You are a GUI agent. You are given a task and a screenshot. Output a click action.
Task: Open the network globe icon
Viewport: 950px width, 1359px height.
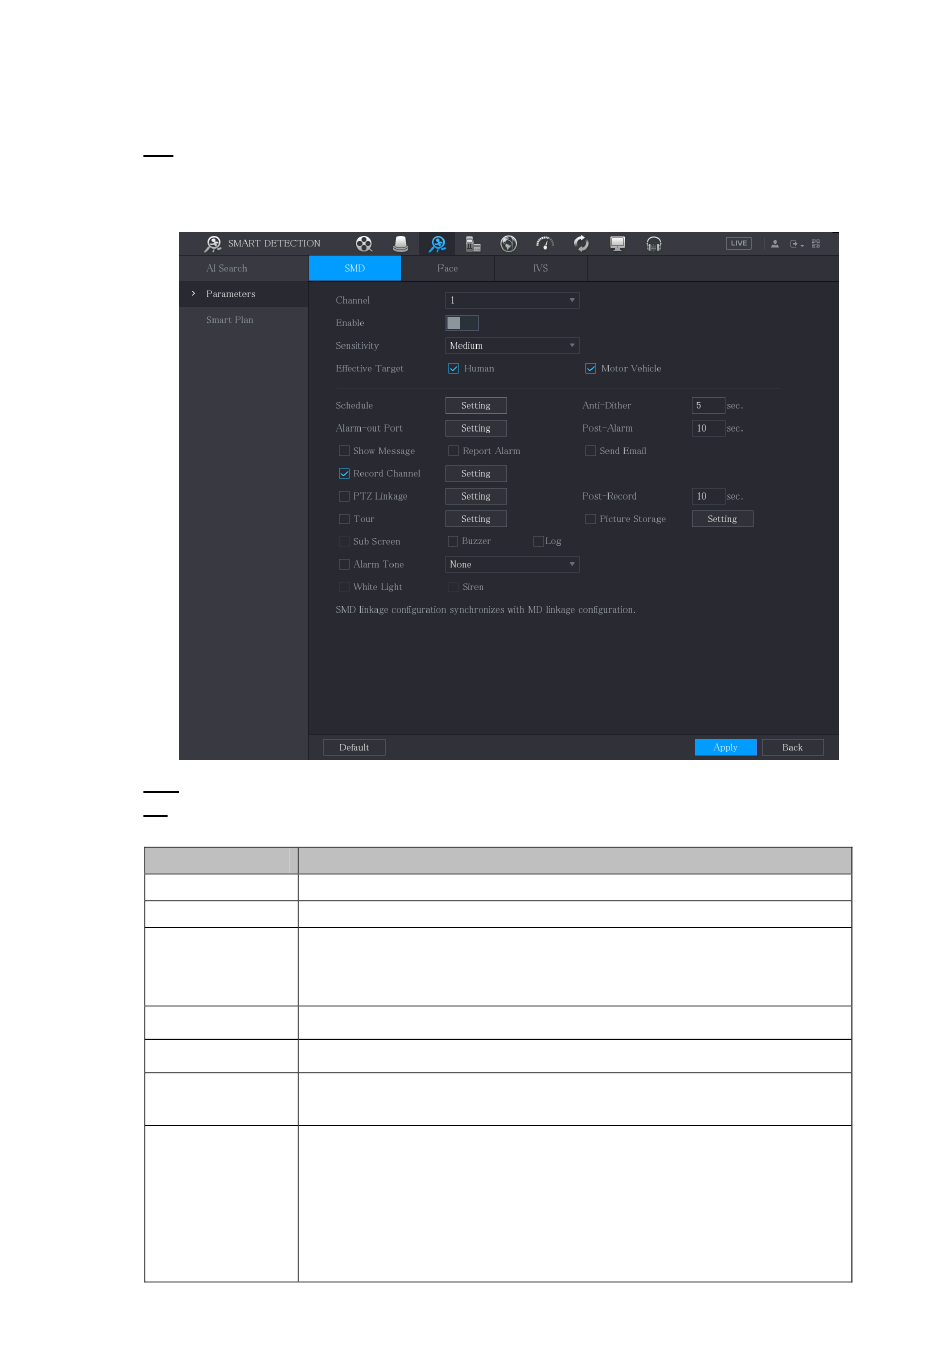[509, 243]
